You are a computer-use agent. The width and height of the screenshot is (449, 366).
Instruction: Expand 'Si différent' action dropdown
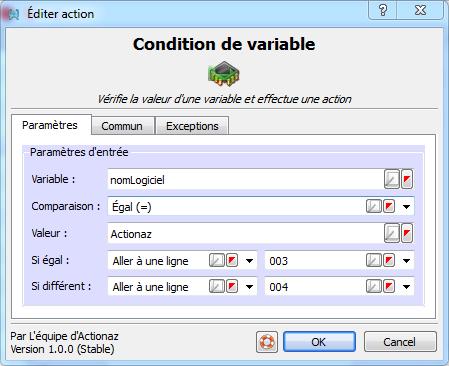[249, 287]
